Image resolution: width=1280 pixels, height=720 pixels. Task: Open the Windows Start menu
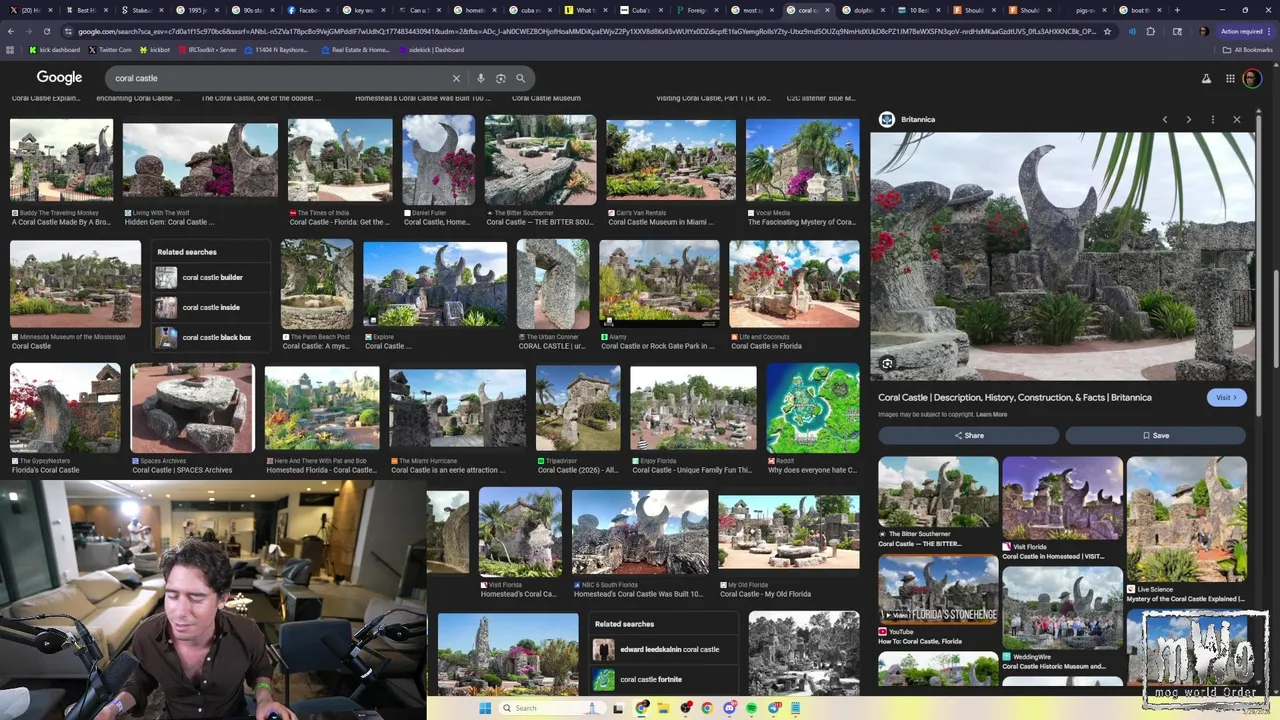pos(485,708)
